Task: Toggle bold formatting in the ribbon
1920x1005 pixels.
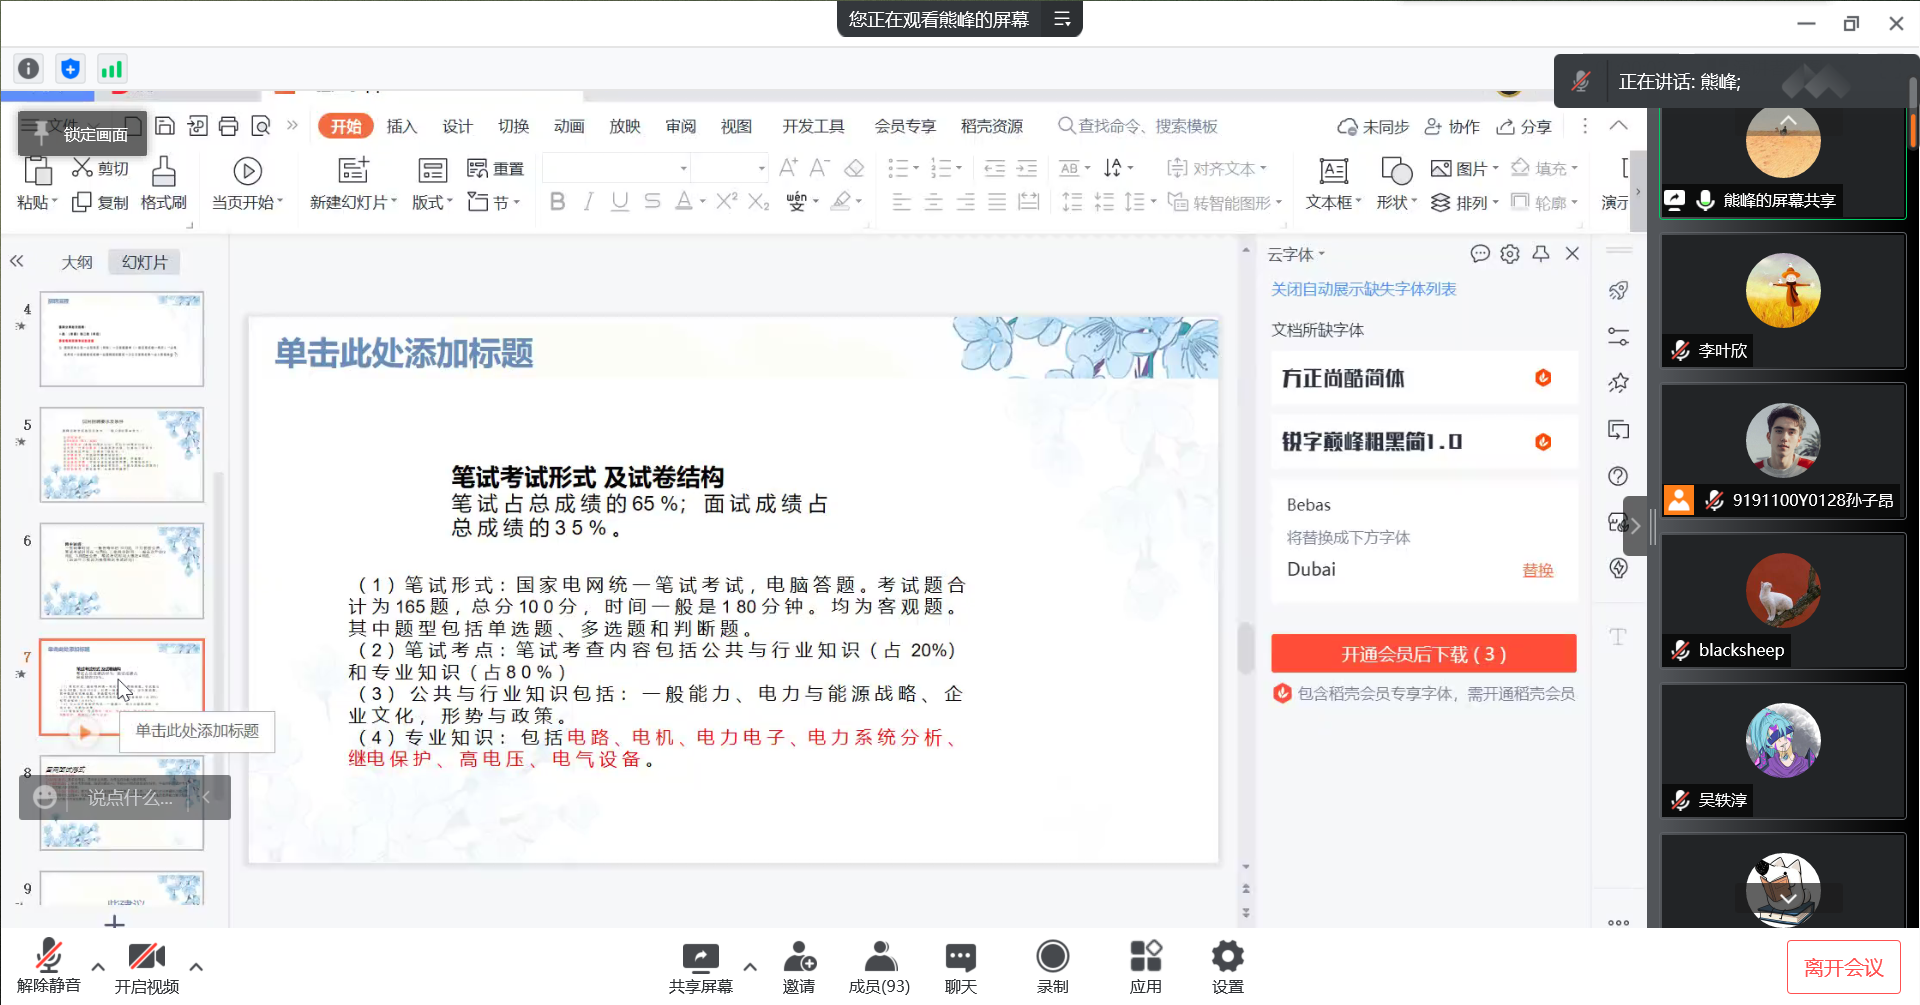Action: coord(557,202)
